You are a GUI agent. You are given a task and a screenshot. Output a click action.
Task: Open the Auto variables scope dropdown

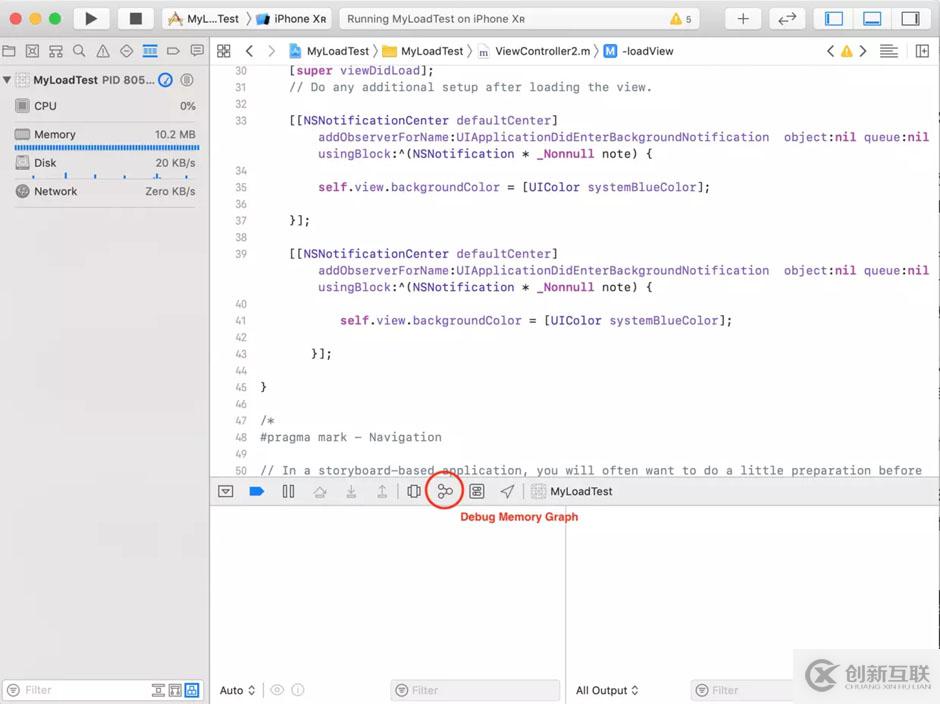click(237, 690)
